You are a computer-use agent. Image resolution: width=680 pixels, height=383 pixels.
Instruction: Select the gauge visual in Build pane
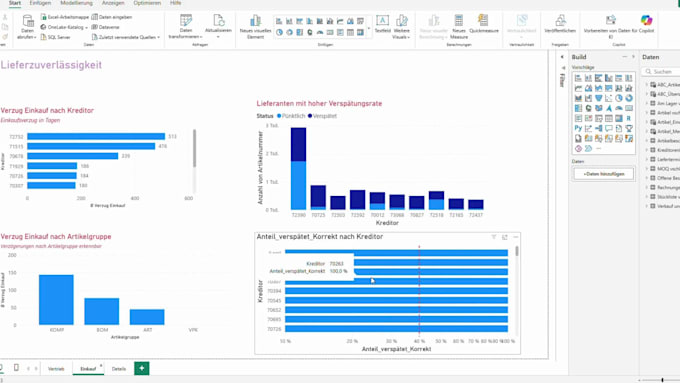click(x=619, y=108)
